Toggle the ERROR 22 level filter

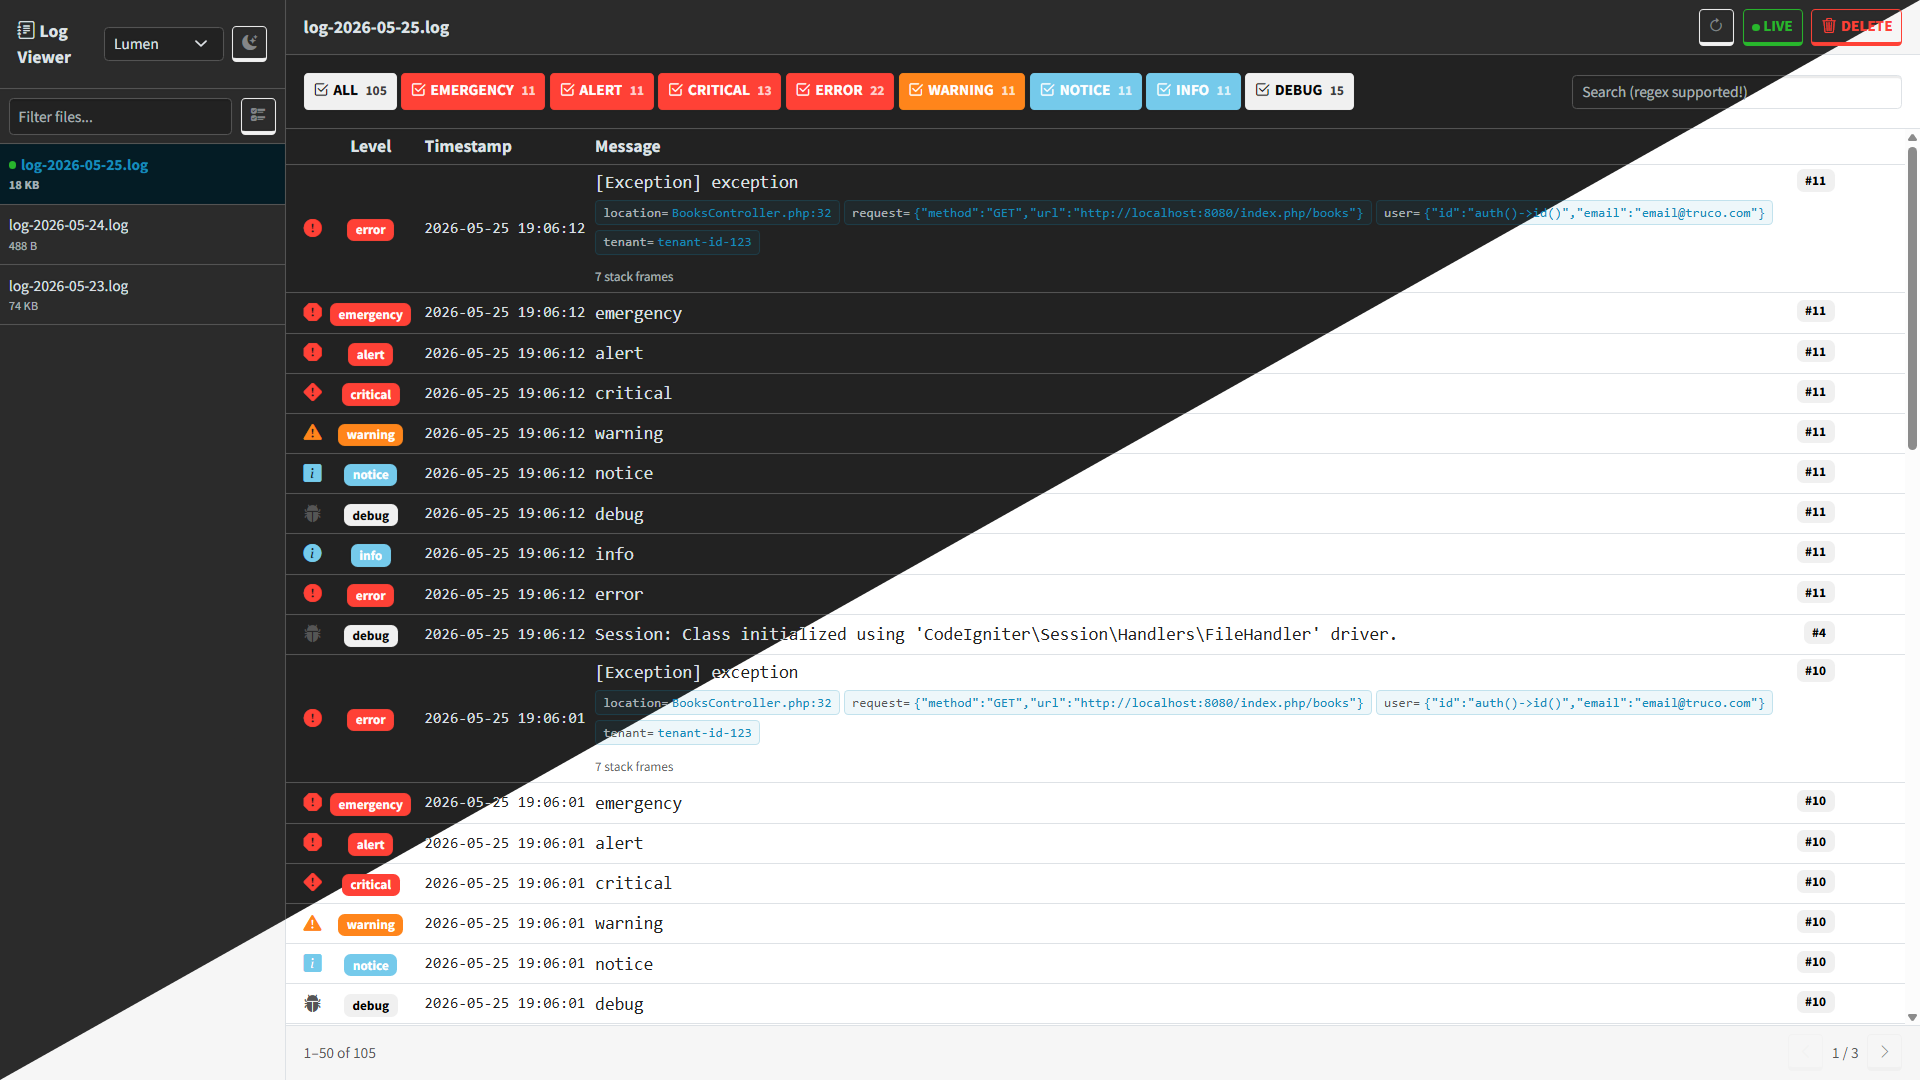840,91
